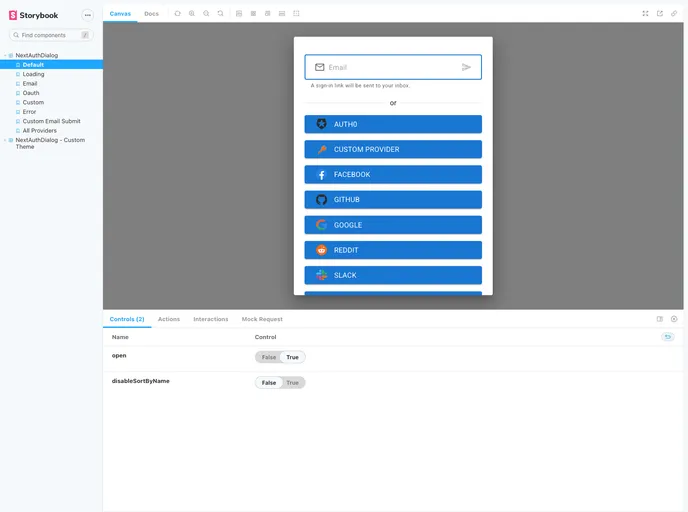Click the Slack logo icon

coord(322,275)
